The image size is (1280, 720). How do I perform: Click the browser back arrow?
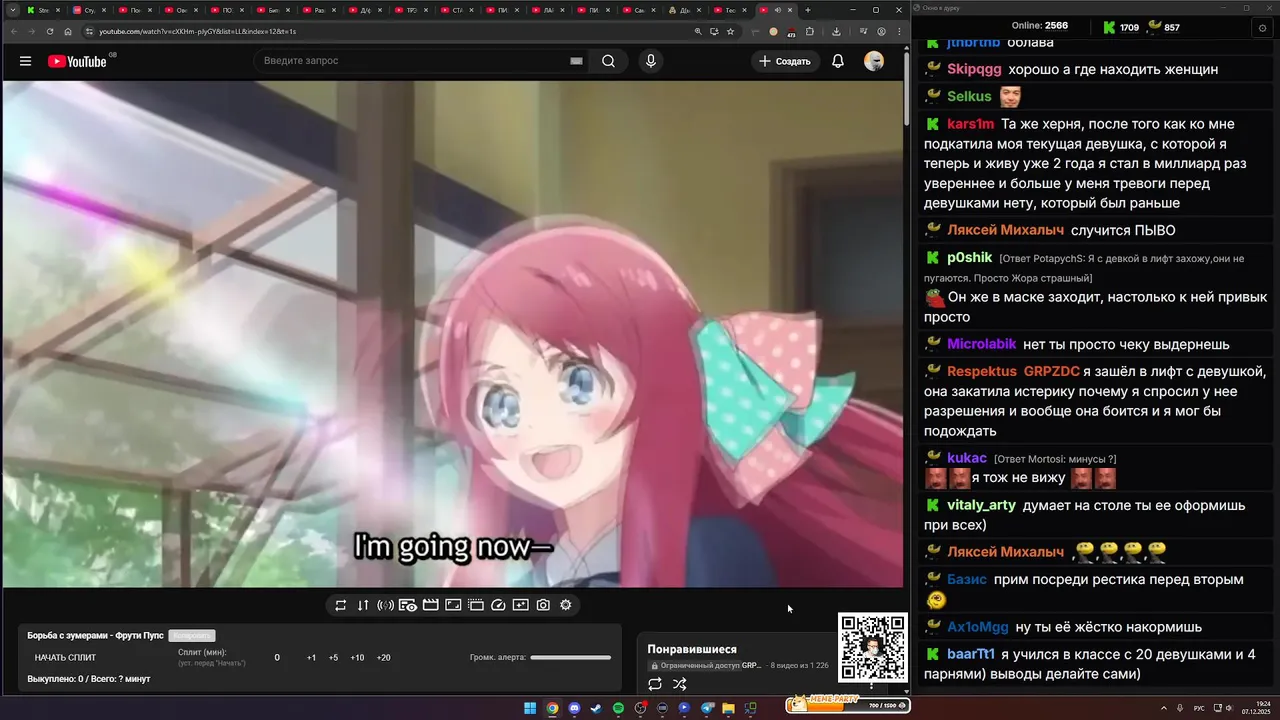point(12,31)
